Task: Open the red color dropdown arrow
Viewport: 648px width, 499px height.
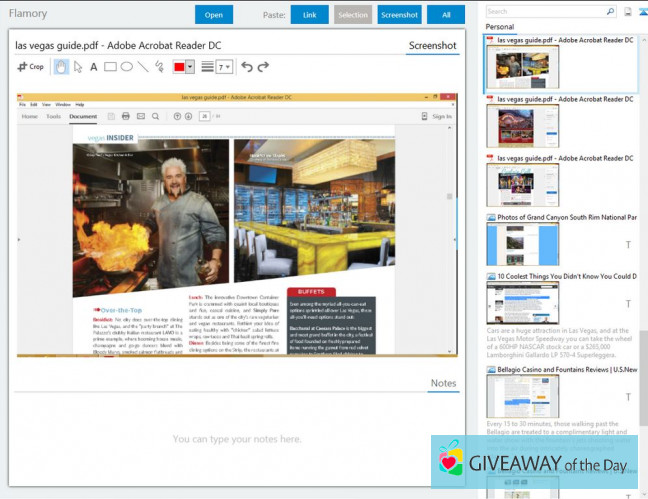Action: coord(190,67)
